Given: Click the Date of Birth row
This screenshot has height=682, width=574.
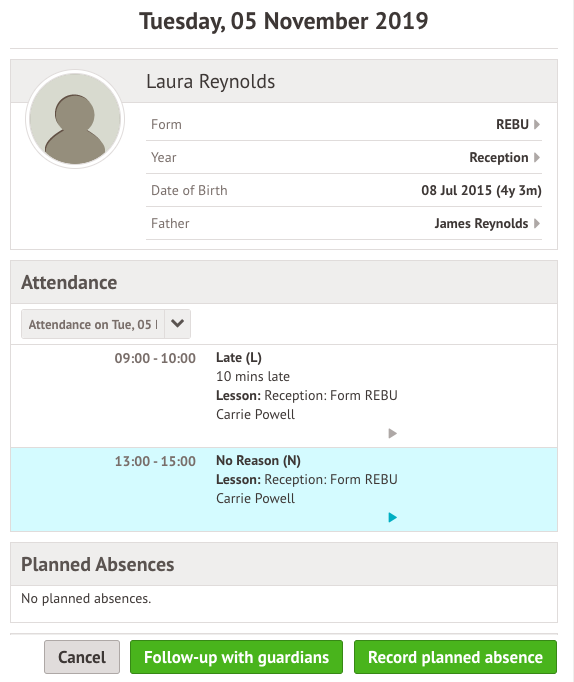Looking at the screenshot, I should click(x=344, y=191).
